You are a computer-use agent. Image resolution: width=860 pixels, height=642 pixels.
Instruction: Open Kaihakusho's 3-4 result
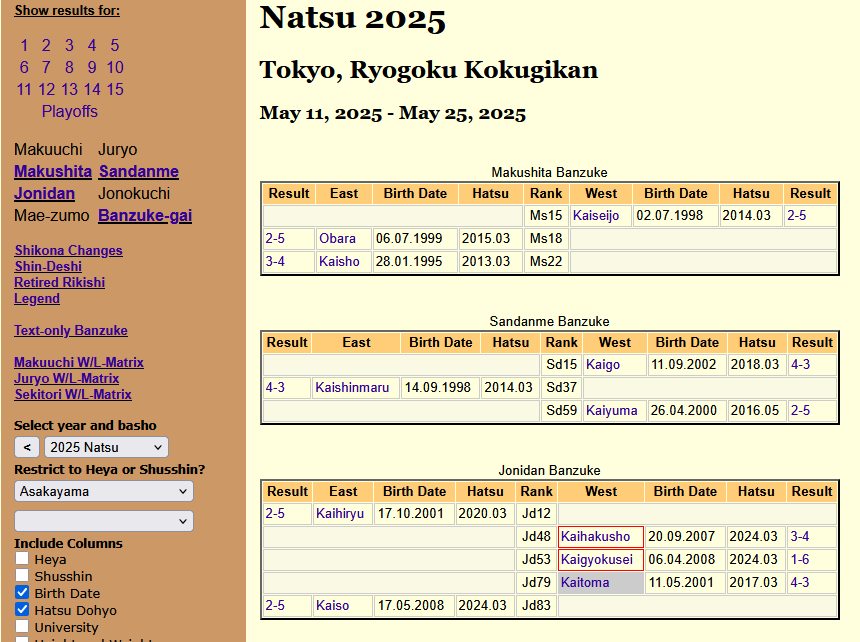(800, 537)
